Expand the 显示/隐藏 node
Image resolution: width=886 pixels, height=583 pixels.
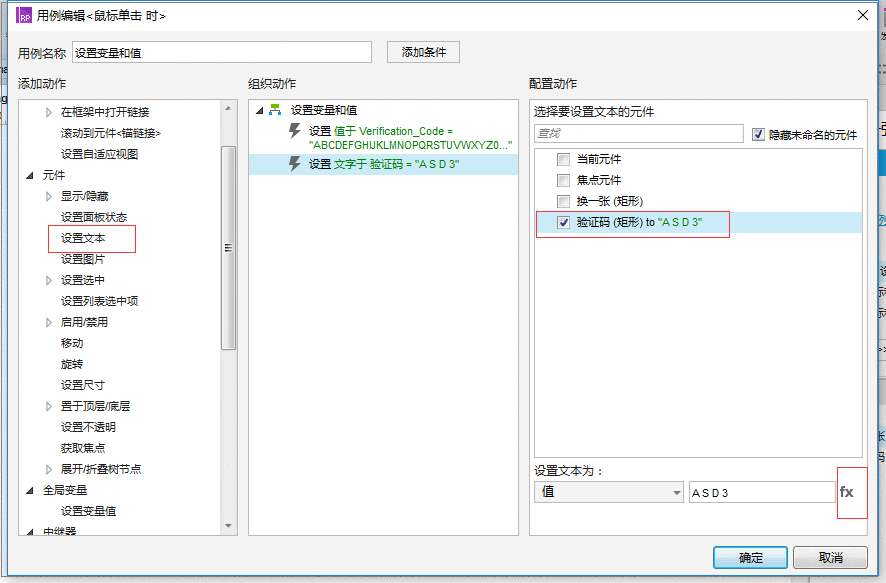(49, 197)
